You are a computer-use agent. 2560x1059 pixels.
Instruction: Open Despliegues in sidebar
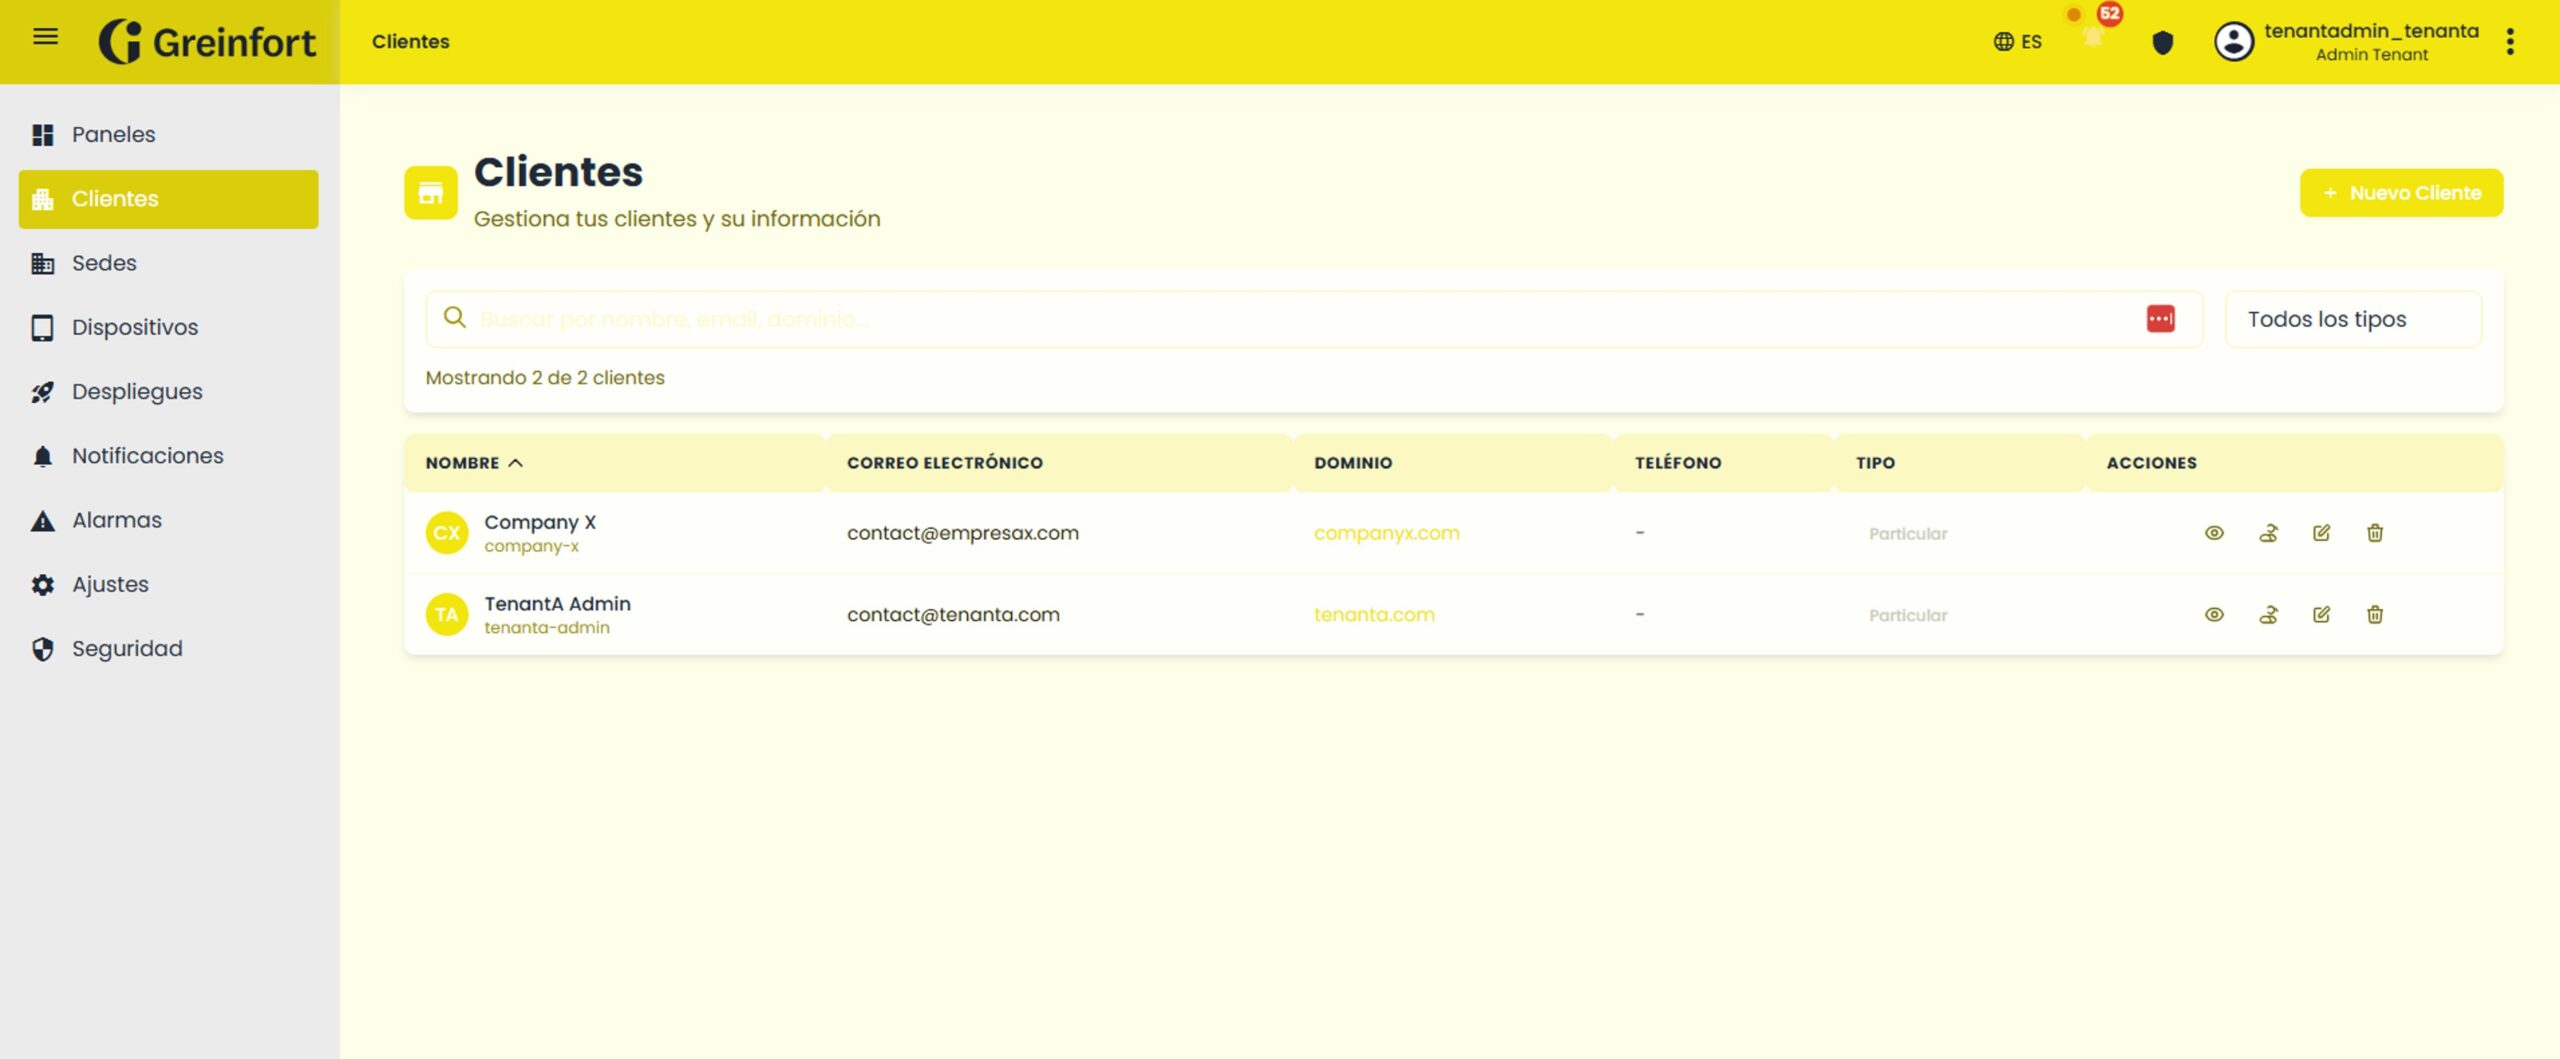(x=168, y=391)
